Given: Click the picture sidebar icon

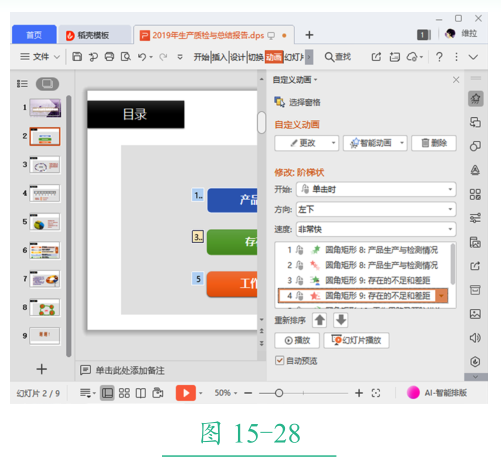Looking at the screenshot, I should click(475, 314).
